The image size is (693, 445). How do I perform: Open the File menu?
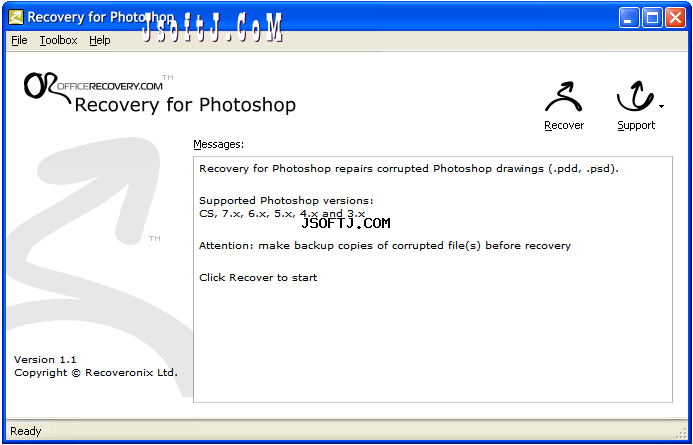point(19,40)
